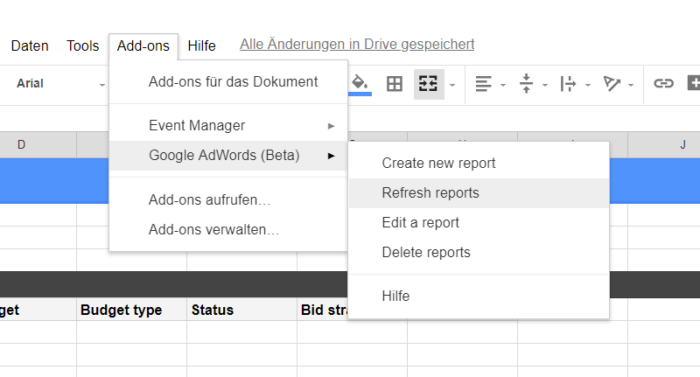Select column J header
Image resolution: width=700 pixels, height=377 pixels.
[664, 145]
